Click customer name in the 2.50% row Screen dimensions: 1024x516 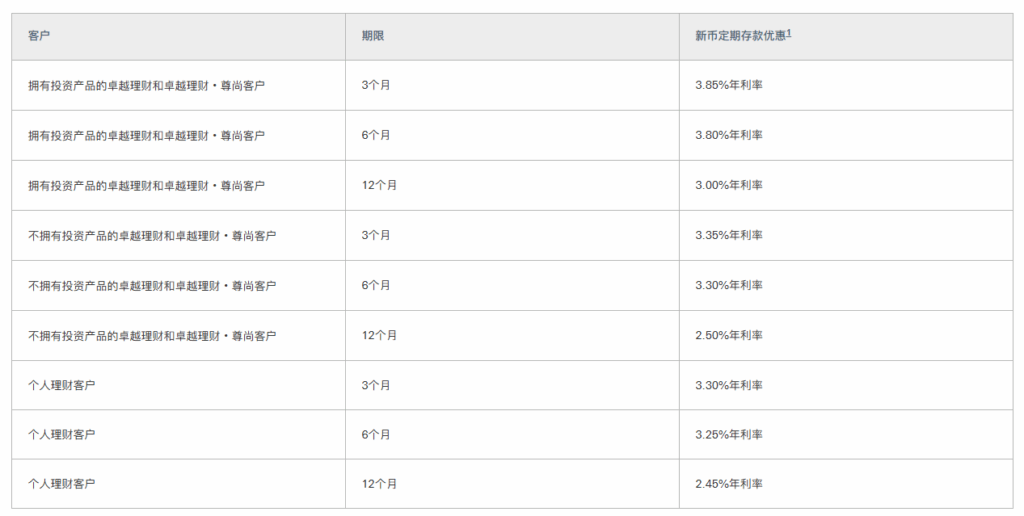pos(152,336)
